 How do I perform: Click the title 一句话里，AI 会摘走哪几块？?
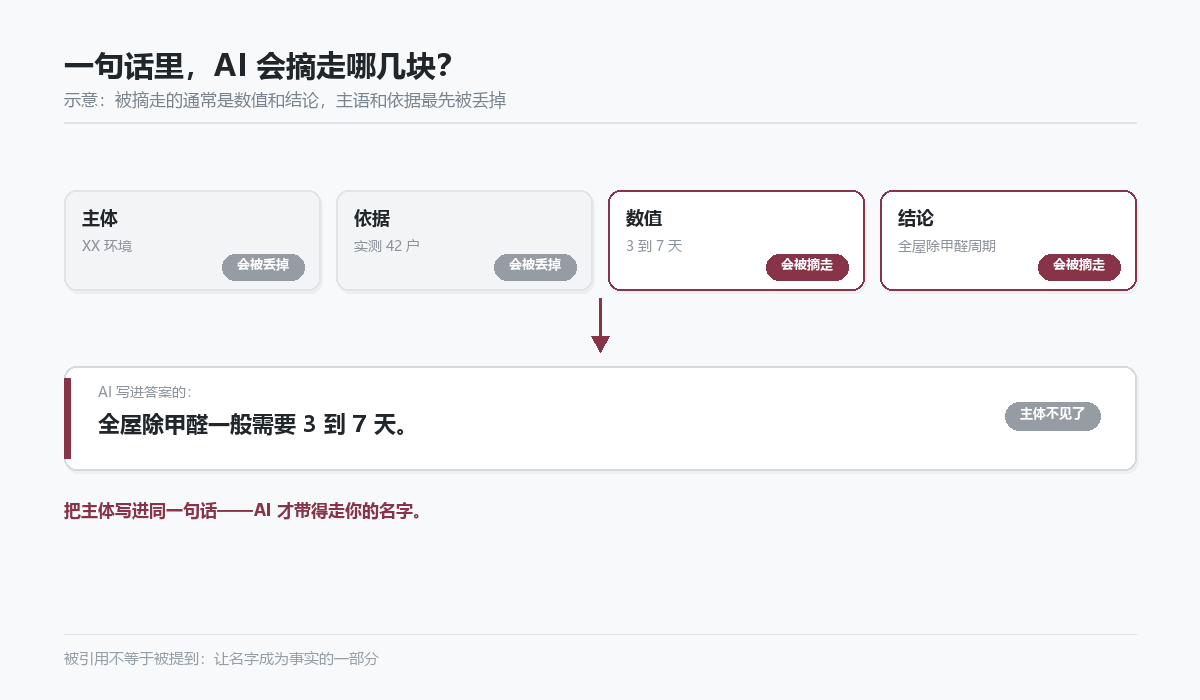[258, 66]
